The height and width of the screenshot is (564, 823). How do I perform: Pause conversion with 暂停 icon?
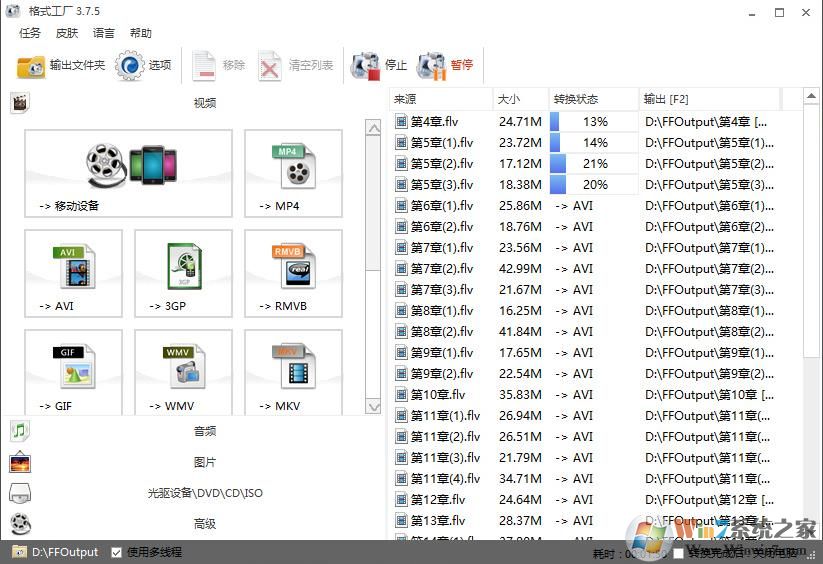point(445,65)
